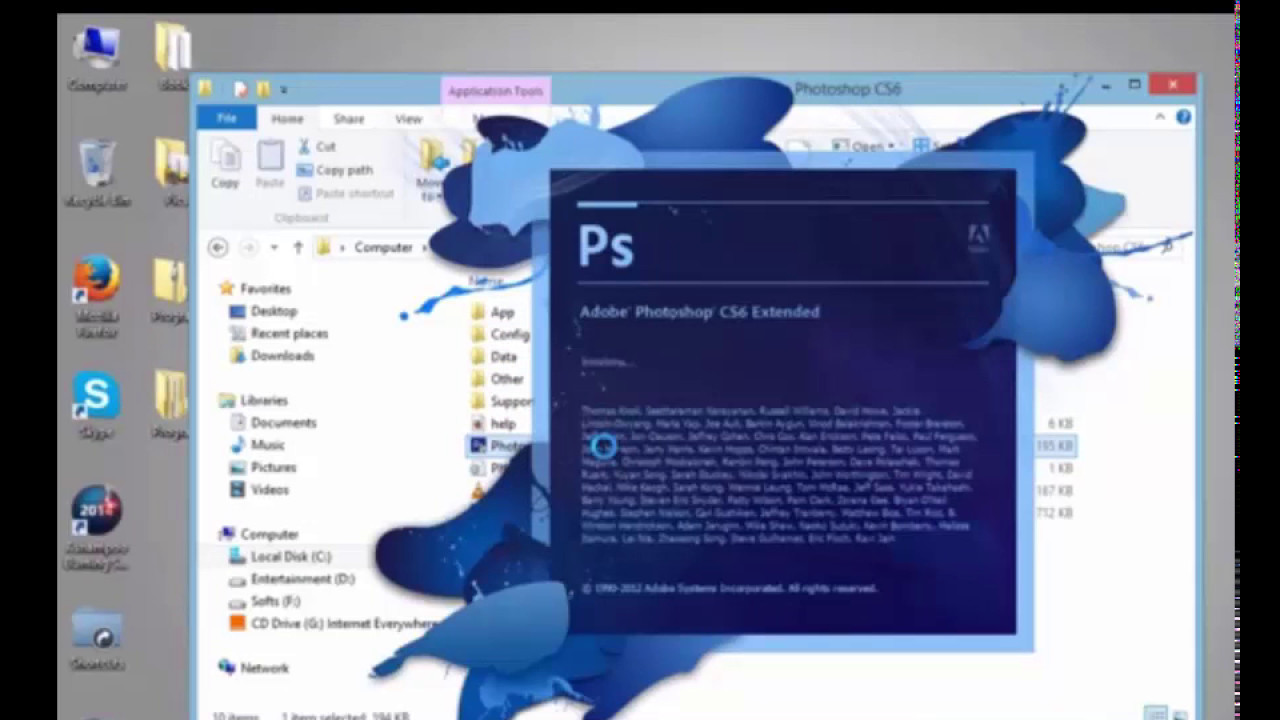Switch to the Share ribbon tab

tap(348, 118)
